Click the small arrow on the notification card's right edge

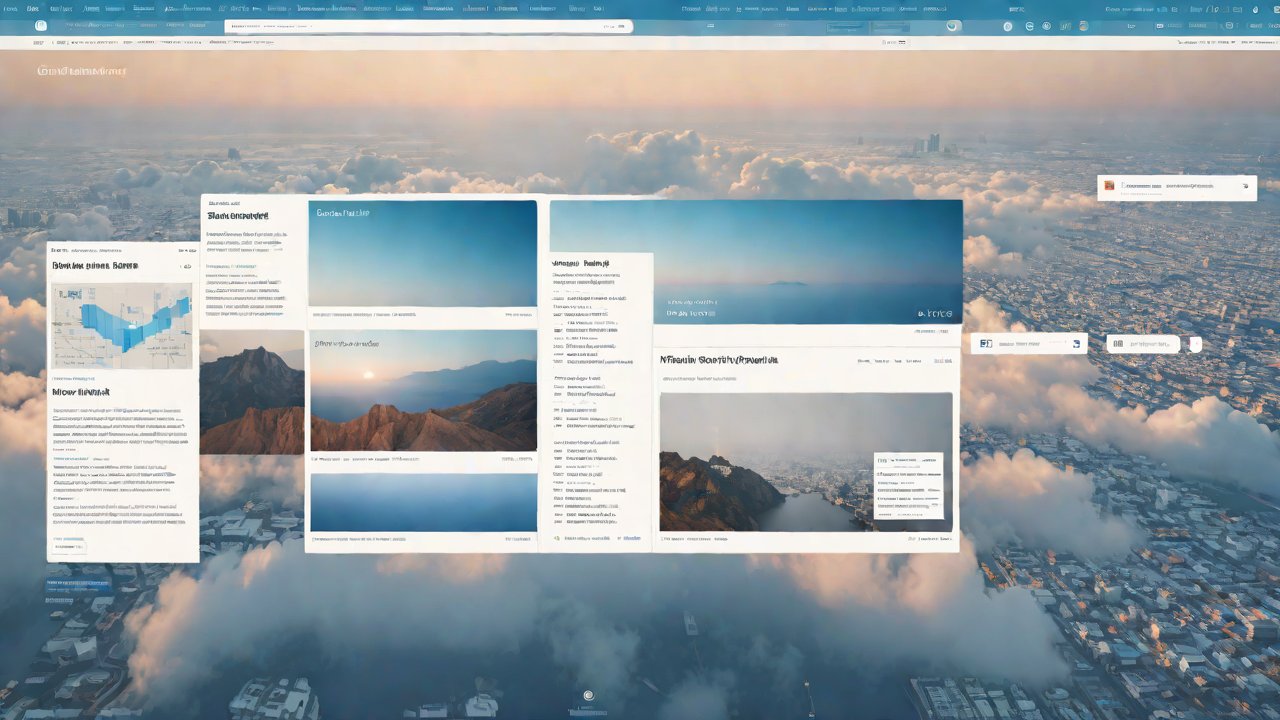[x=1245, y=185]
